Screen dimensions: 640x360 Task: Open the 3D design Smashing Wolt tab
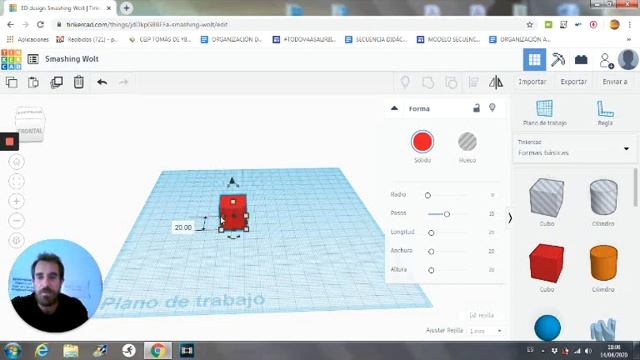[60, 8]
